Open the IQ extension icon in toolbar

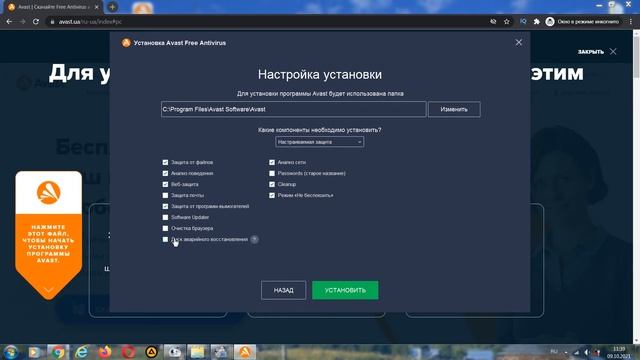[x=523, y=22]
